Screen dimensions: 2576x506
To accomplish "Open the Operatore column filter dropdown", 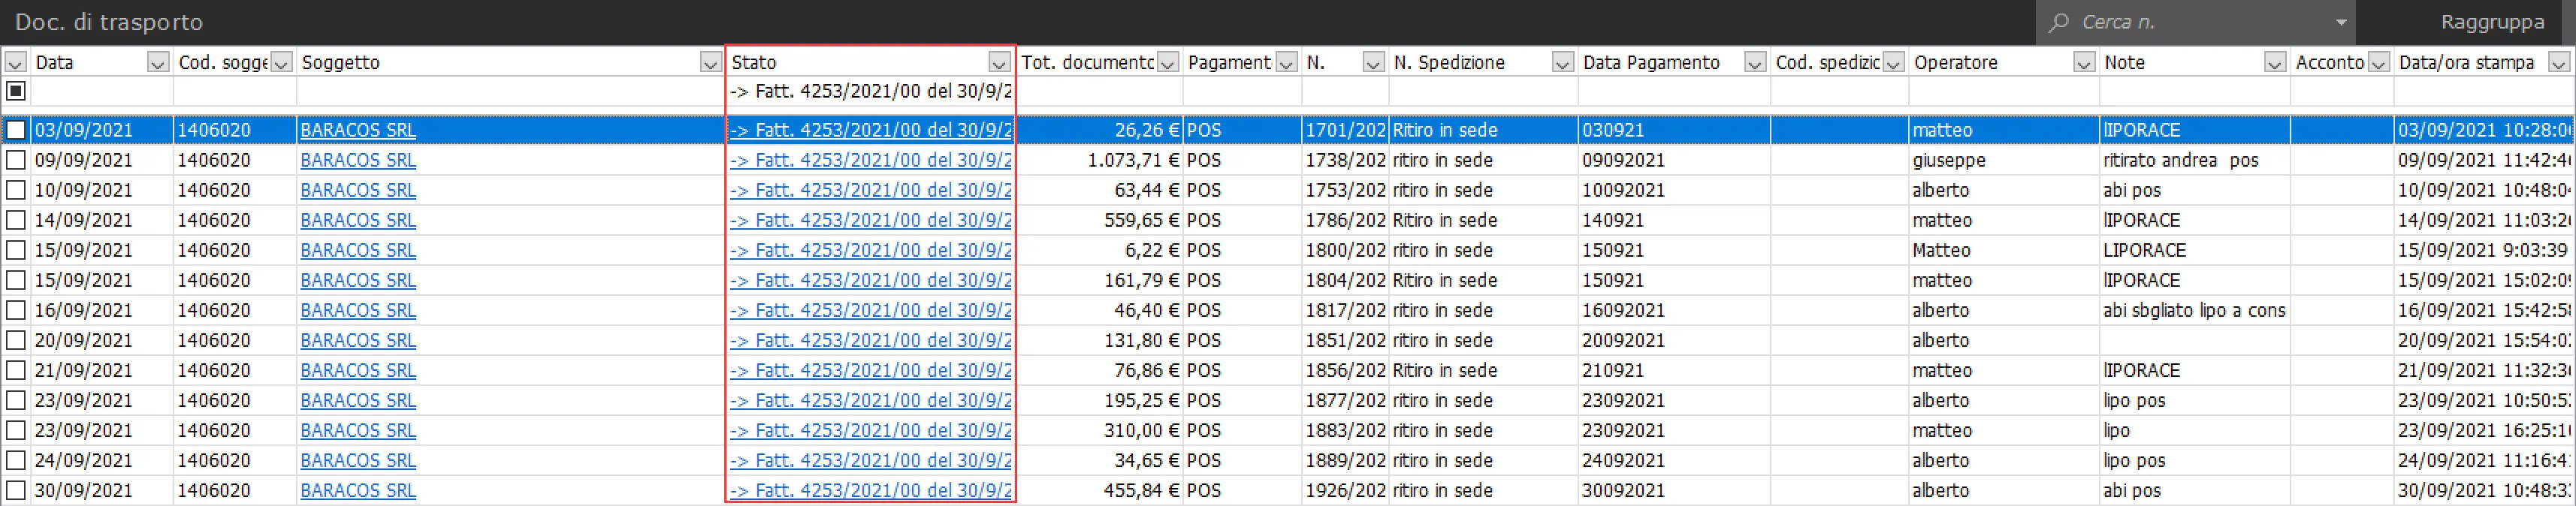I will tap(2084, 62).
